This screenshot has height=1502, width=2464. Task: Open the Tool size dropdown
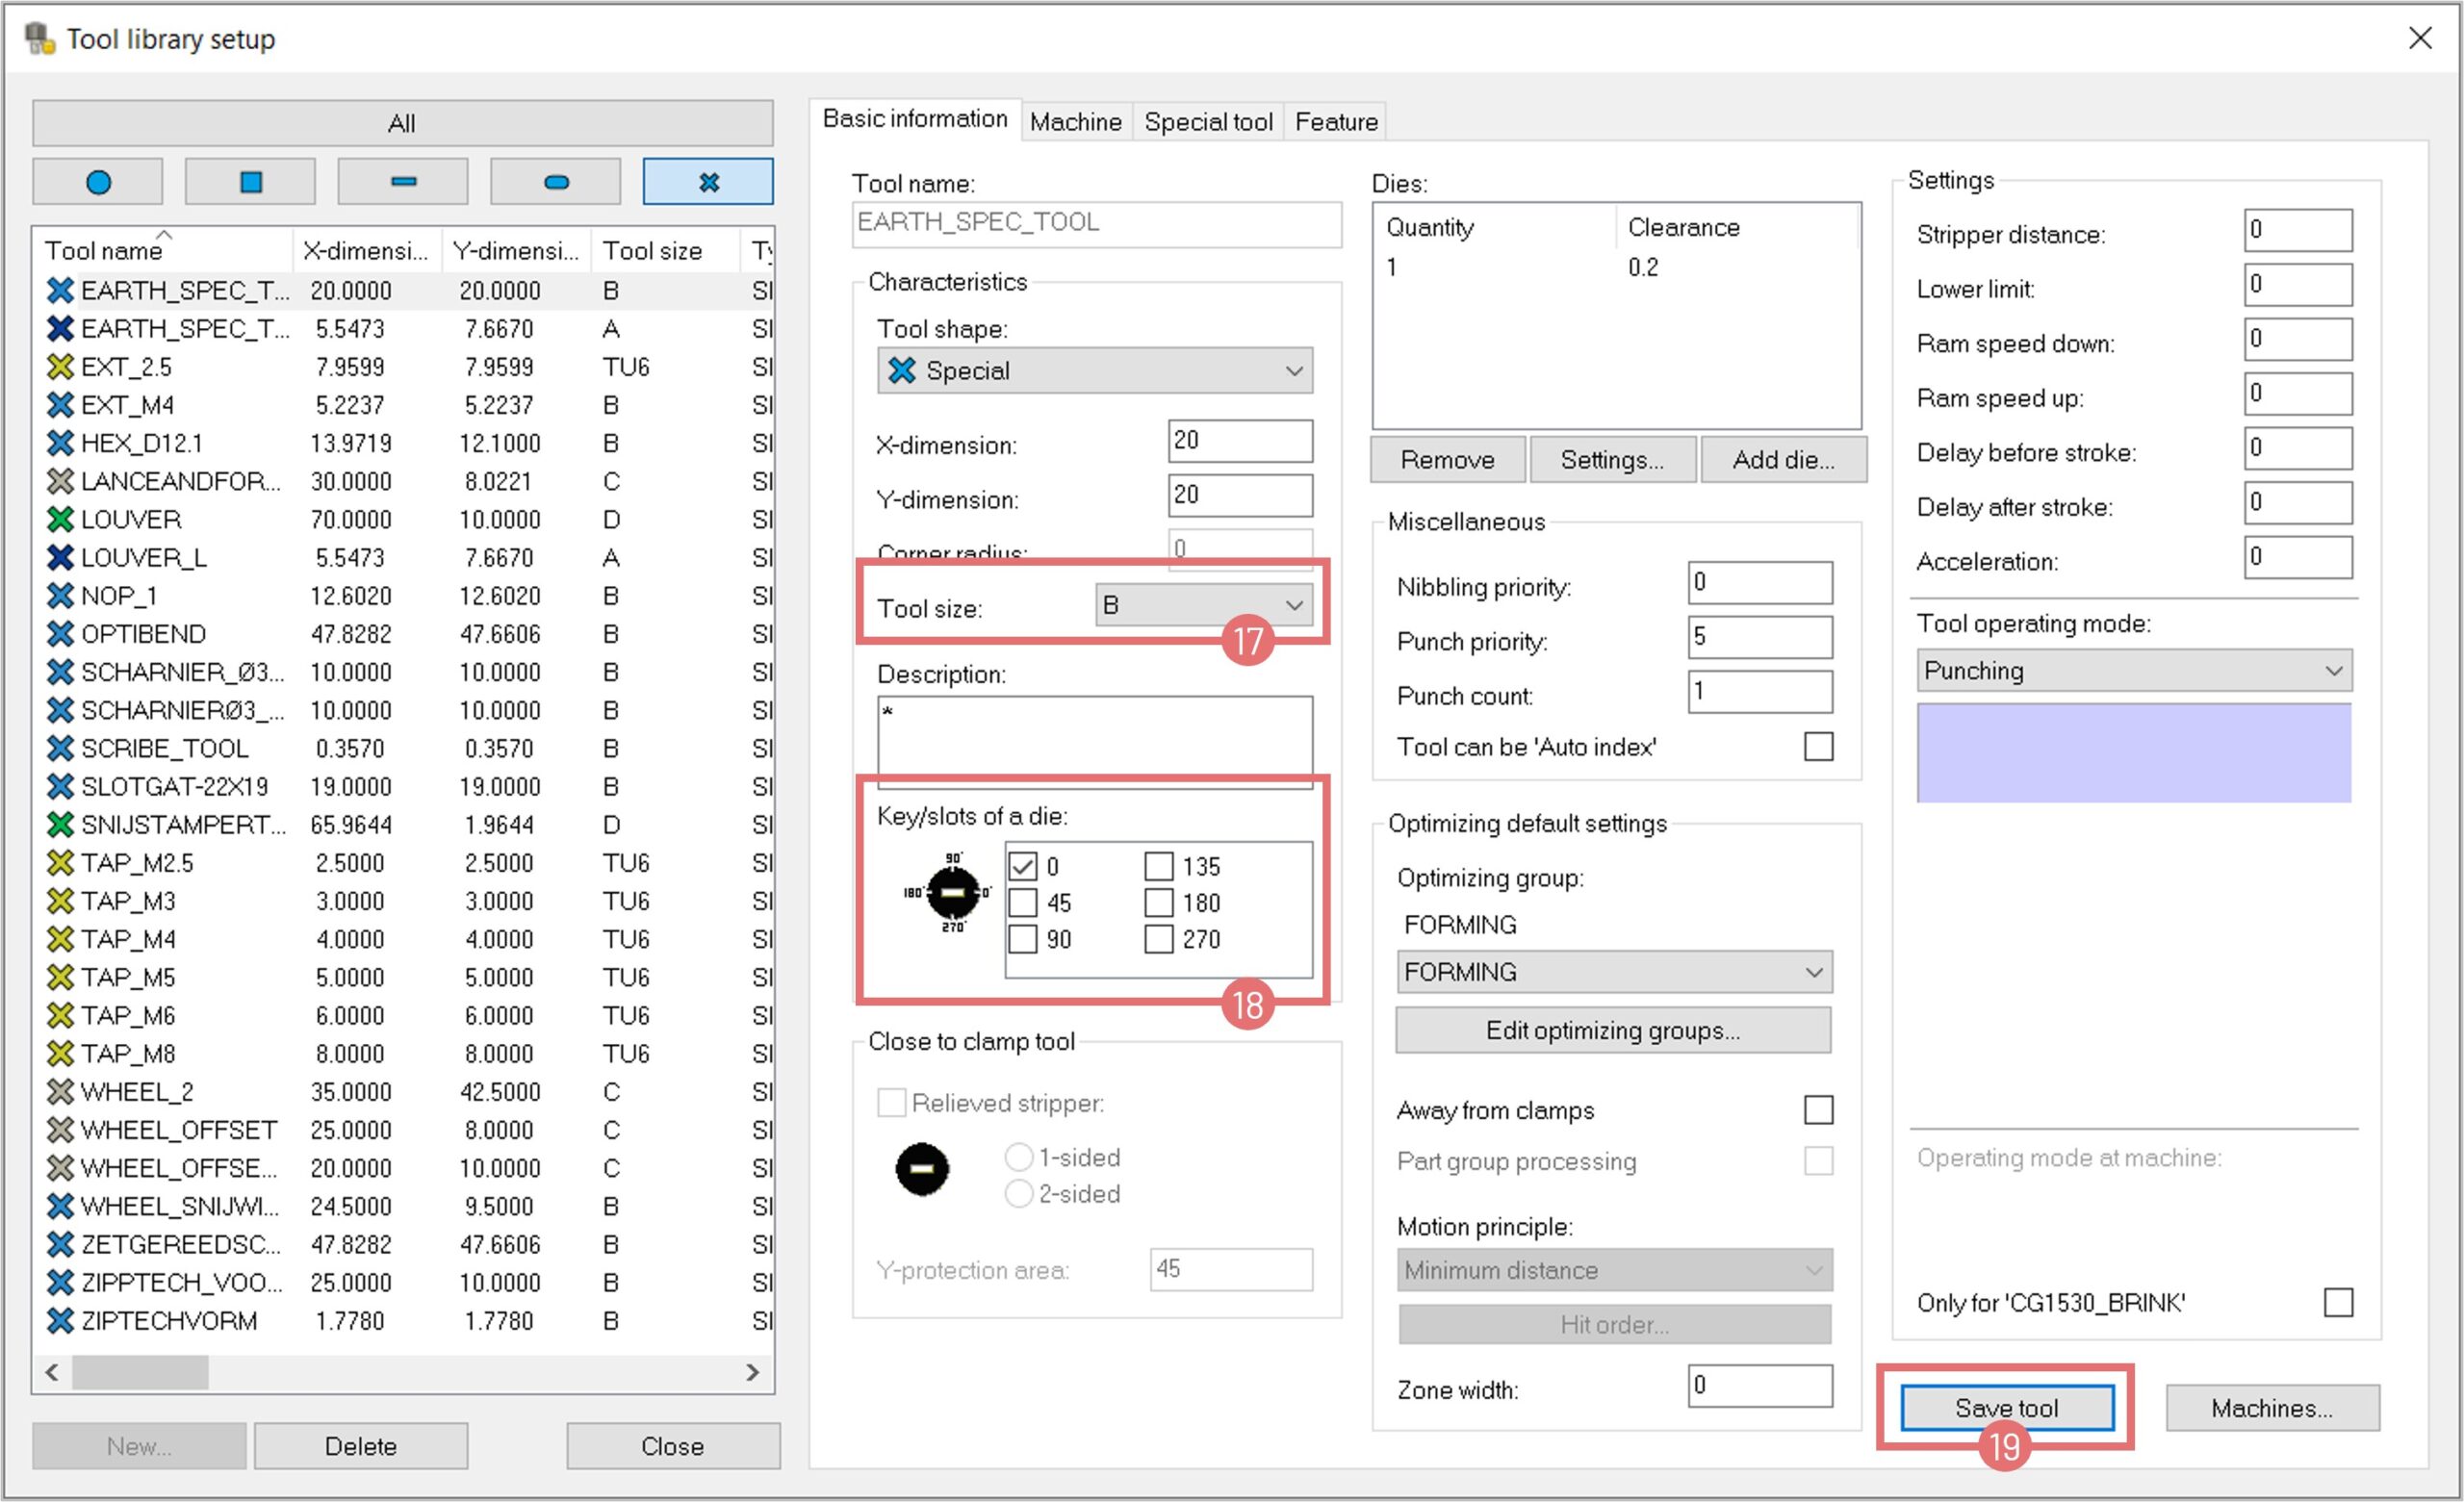1203,605
